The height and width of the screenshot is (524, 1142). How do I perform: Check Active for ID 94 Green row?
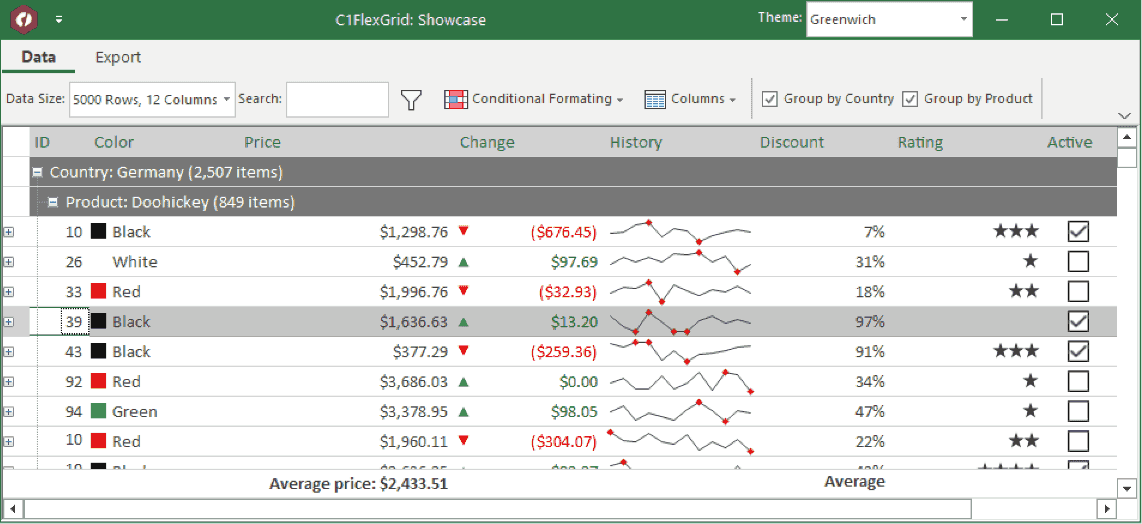point(1078,411)
